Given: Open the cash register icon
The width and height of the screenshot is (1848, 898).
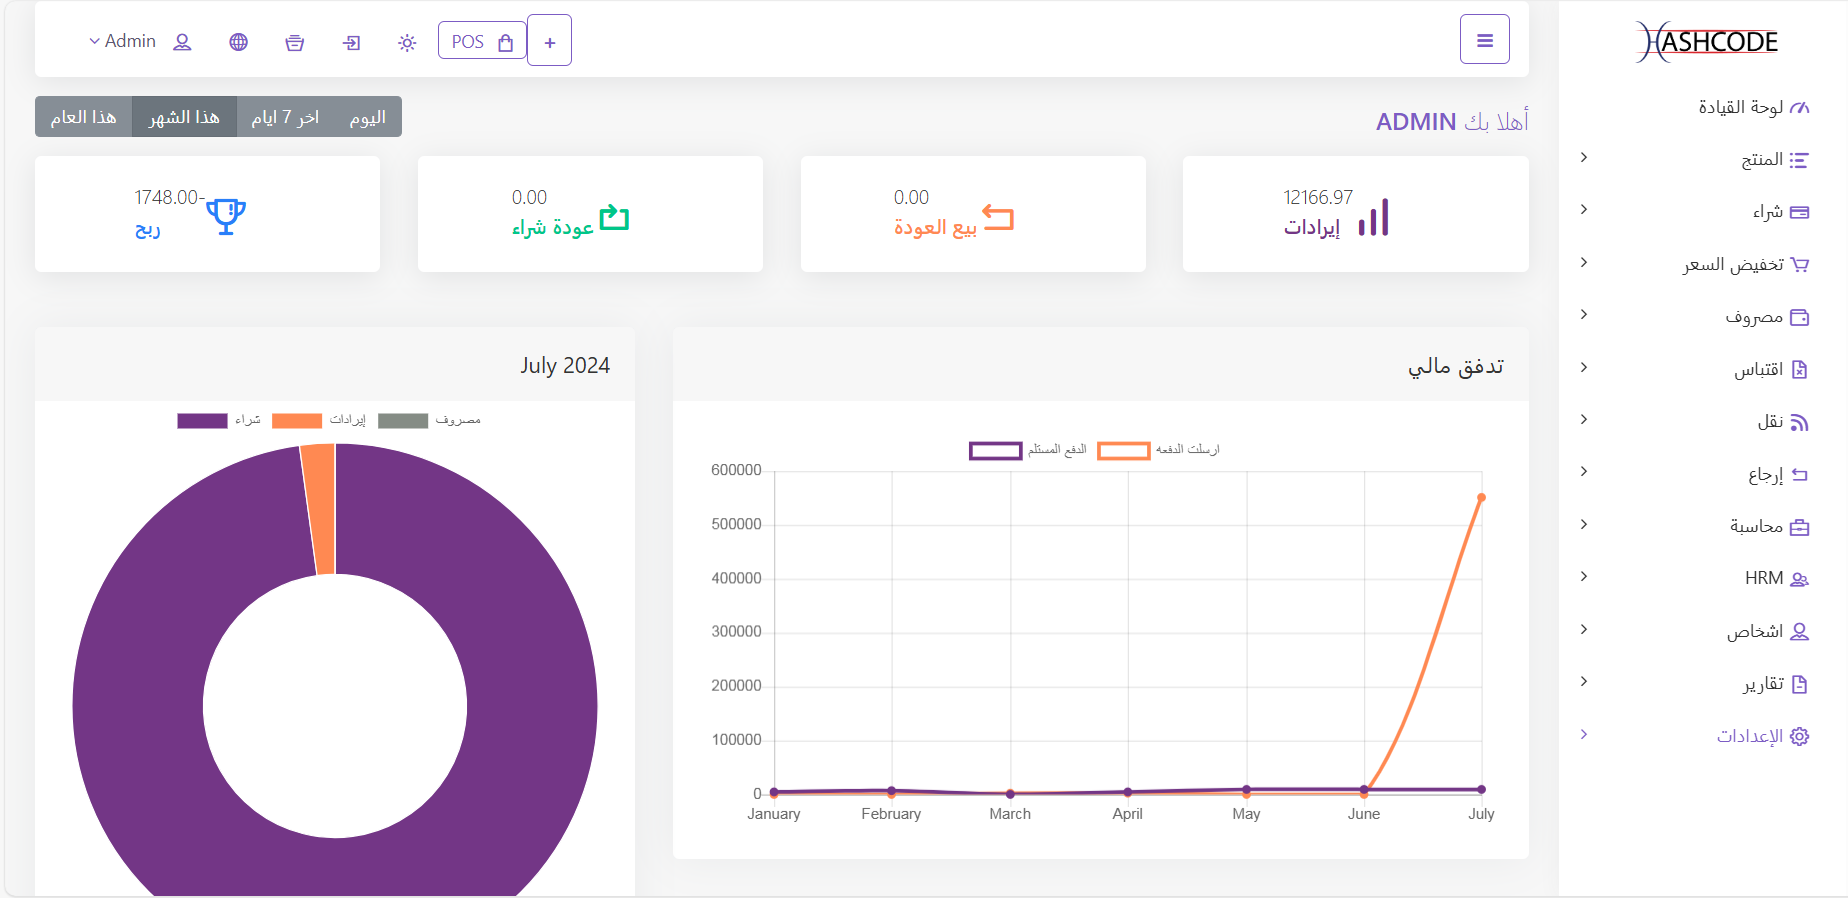Looking at the screenshot, I should pos(294,42).
